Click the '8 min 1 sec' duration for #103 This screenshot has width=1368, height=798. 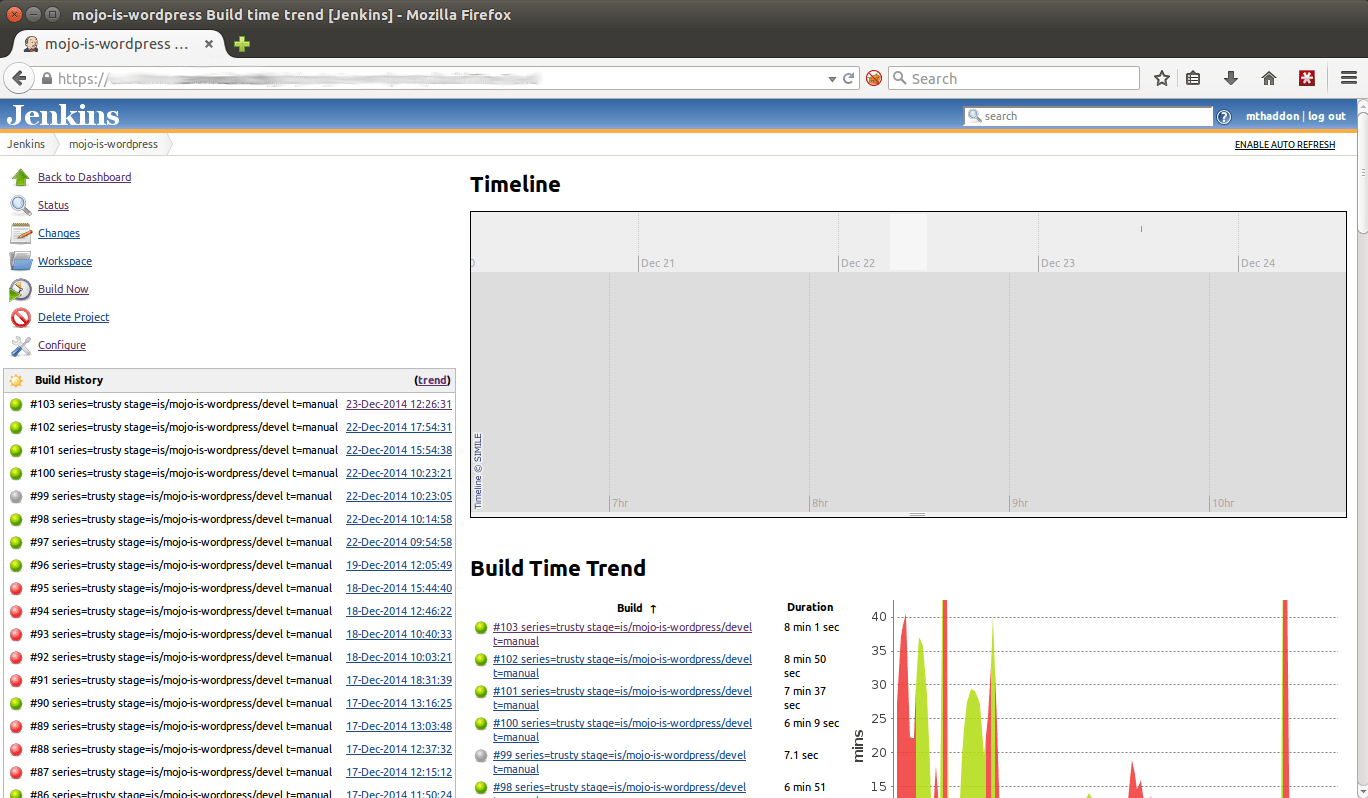tap(811, 628)
